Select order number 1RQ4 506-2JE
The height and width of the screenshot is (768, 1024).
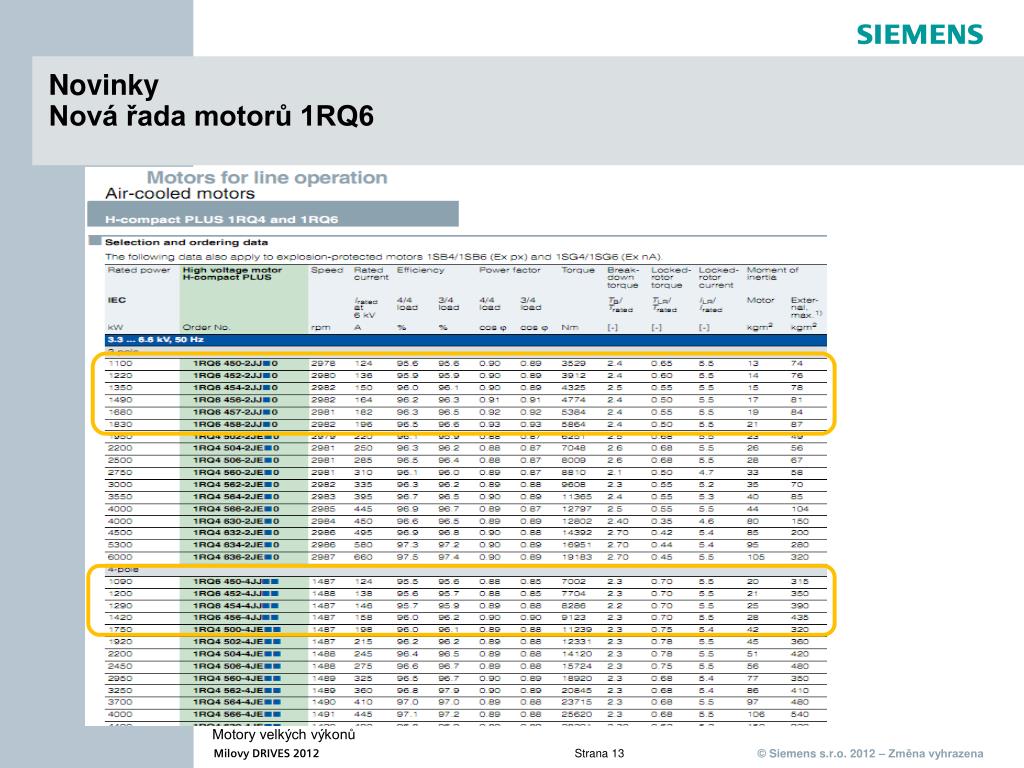236,460
